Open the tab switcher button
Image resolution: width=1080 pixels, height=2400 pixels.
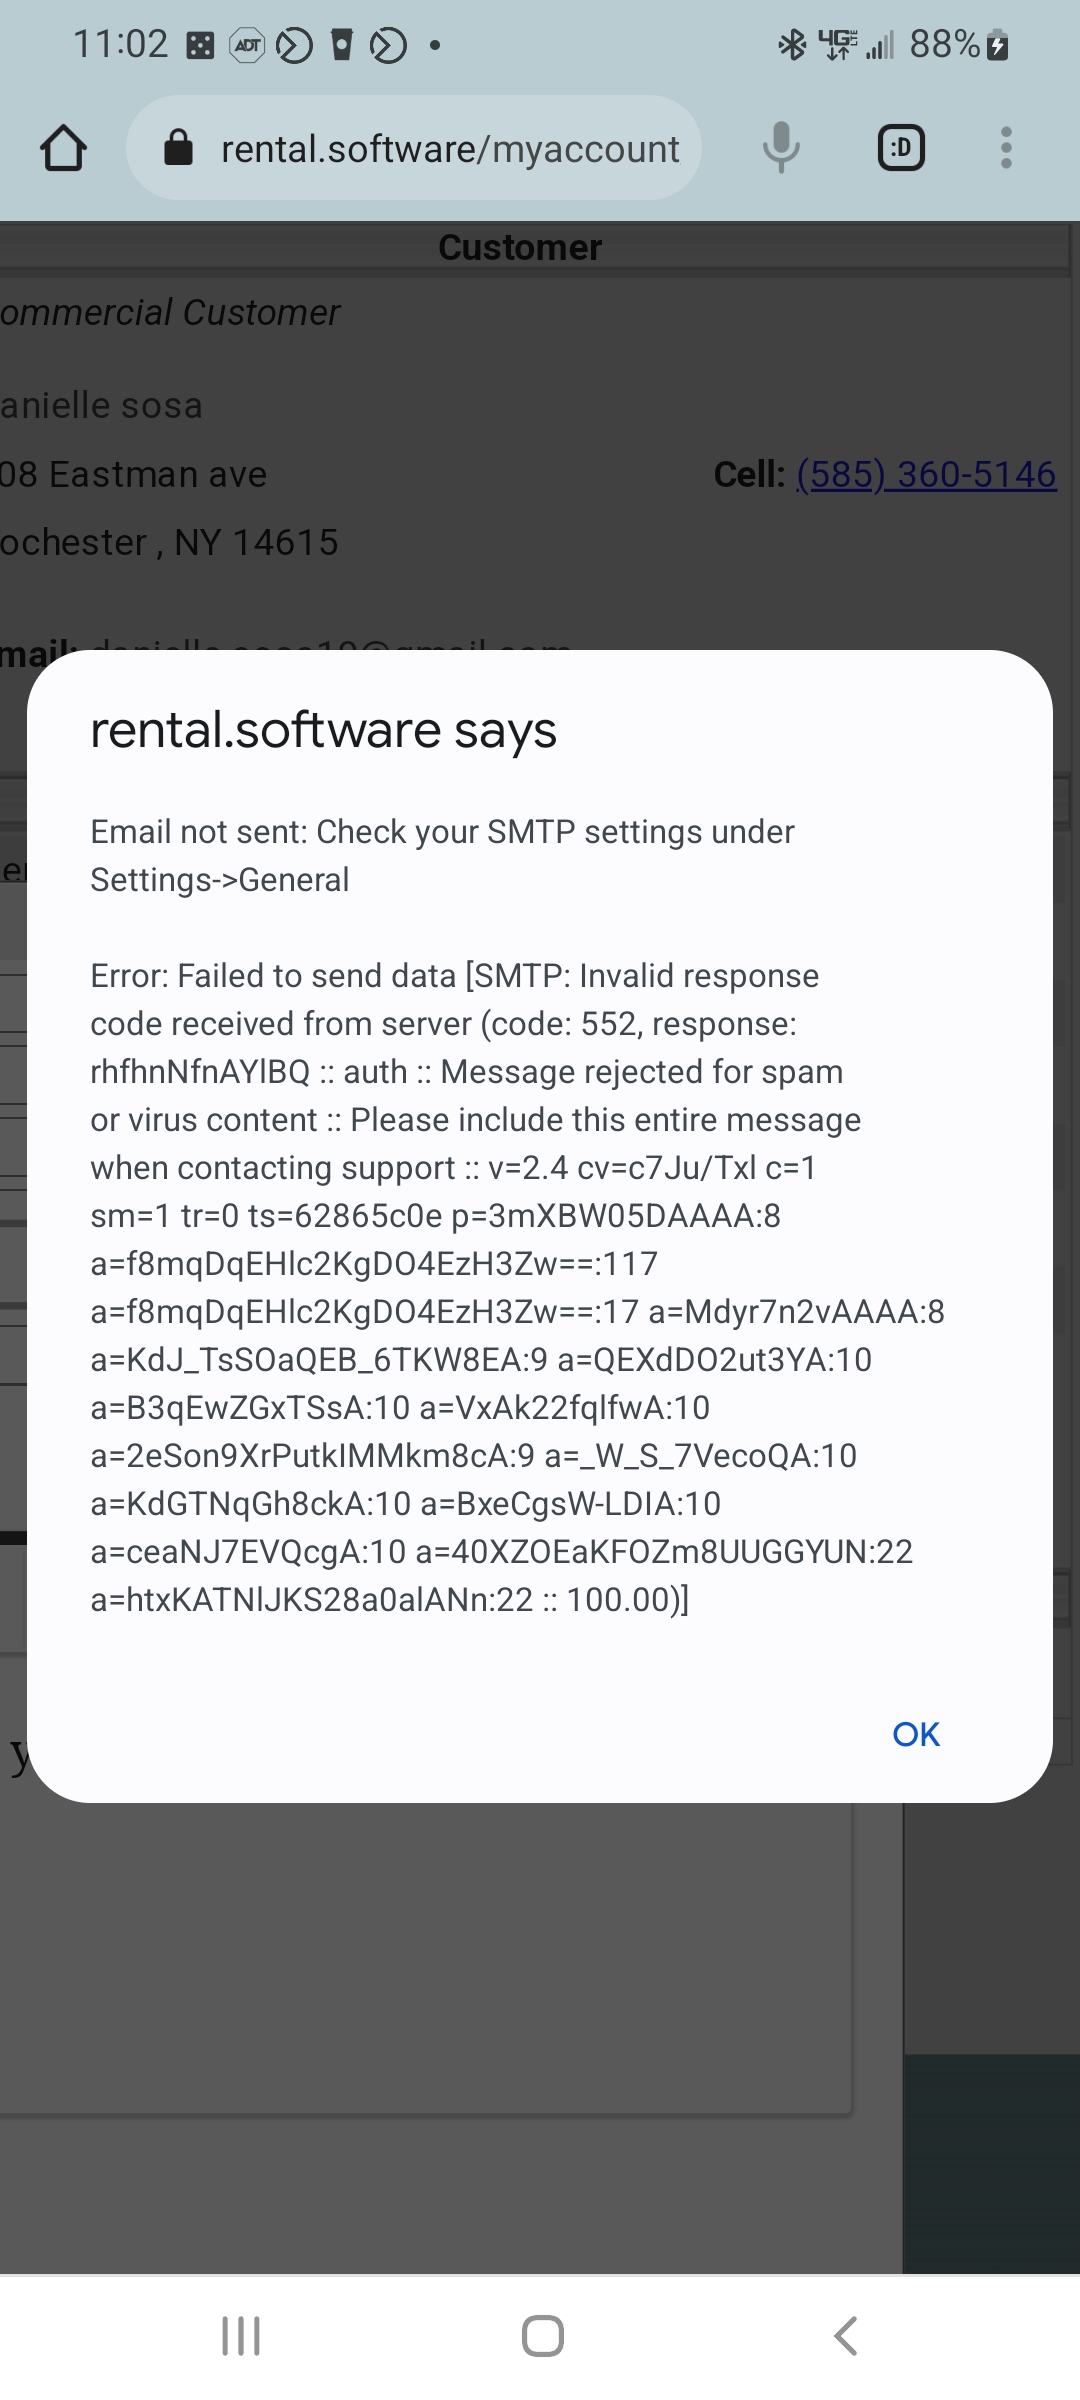point(900,148)
